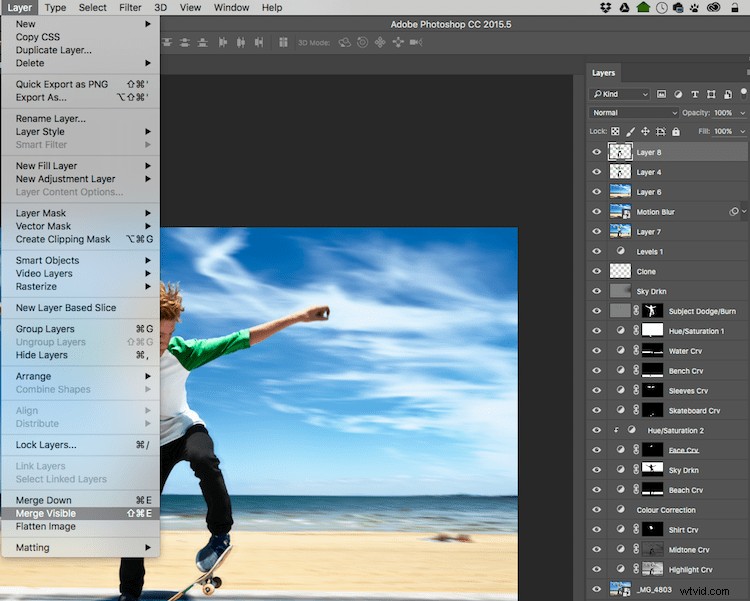The image size is (750, 601).
Task: Filter layers by shape layer icon
Action: 711,94
